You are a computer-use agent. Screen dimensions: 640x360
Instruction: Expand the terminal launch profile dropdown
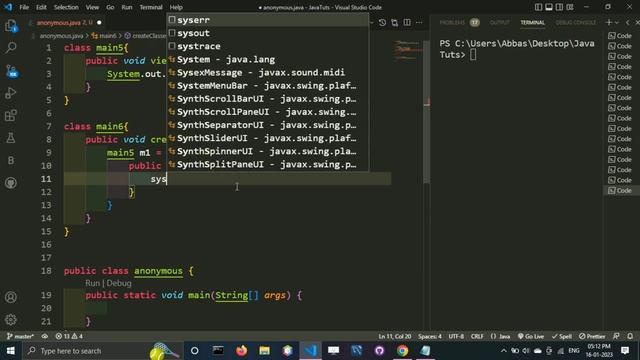[617, 23]
